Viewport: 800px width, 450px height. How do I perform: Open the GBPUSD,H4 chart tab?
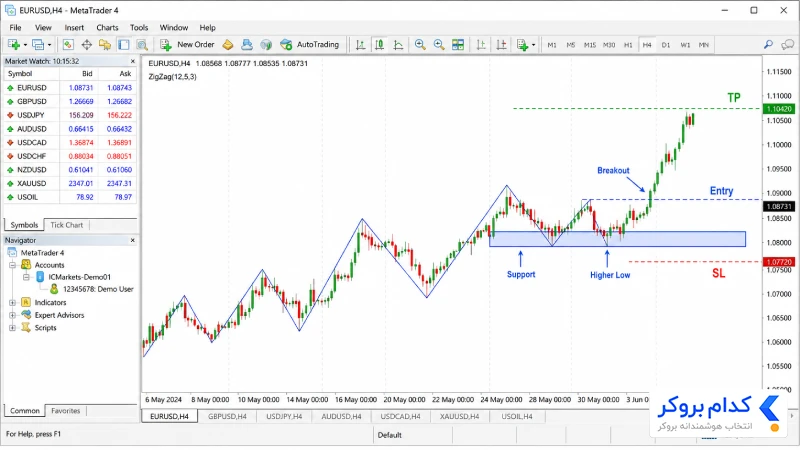pyautogui.click(x=227, y=417)
